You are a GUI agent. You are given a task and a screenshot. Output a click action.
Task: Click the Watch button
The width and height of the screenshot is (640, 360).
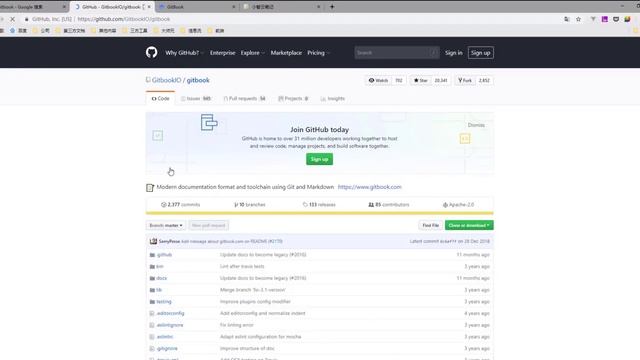pyautogui.click(x=378, y=80)
